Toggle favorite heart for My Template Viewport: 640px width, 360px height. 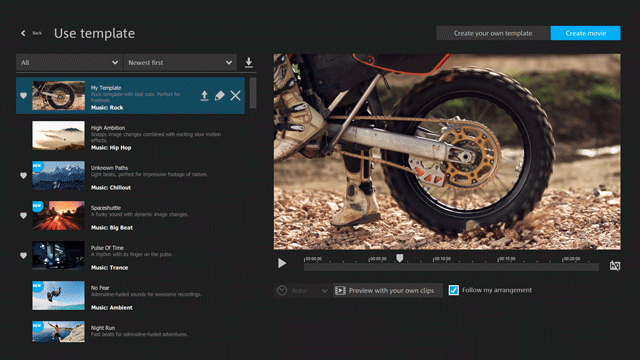tap(23, 96)
